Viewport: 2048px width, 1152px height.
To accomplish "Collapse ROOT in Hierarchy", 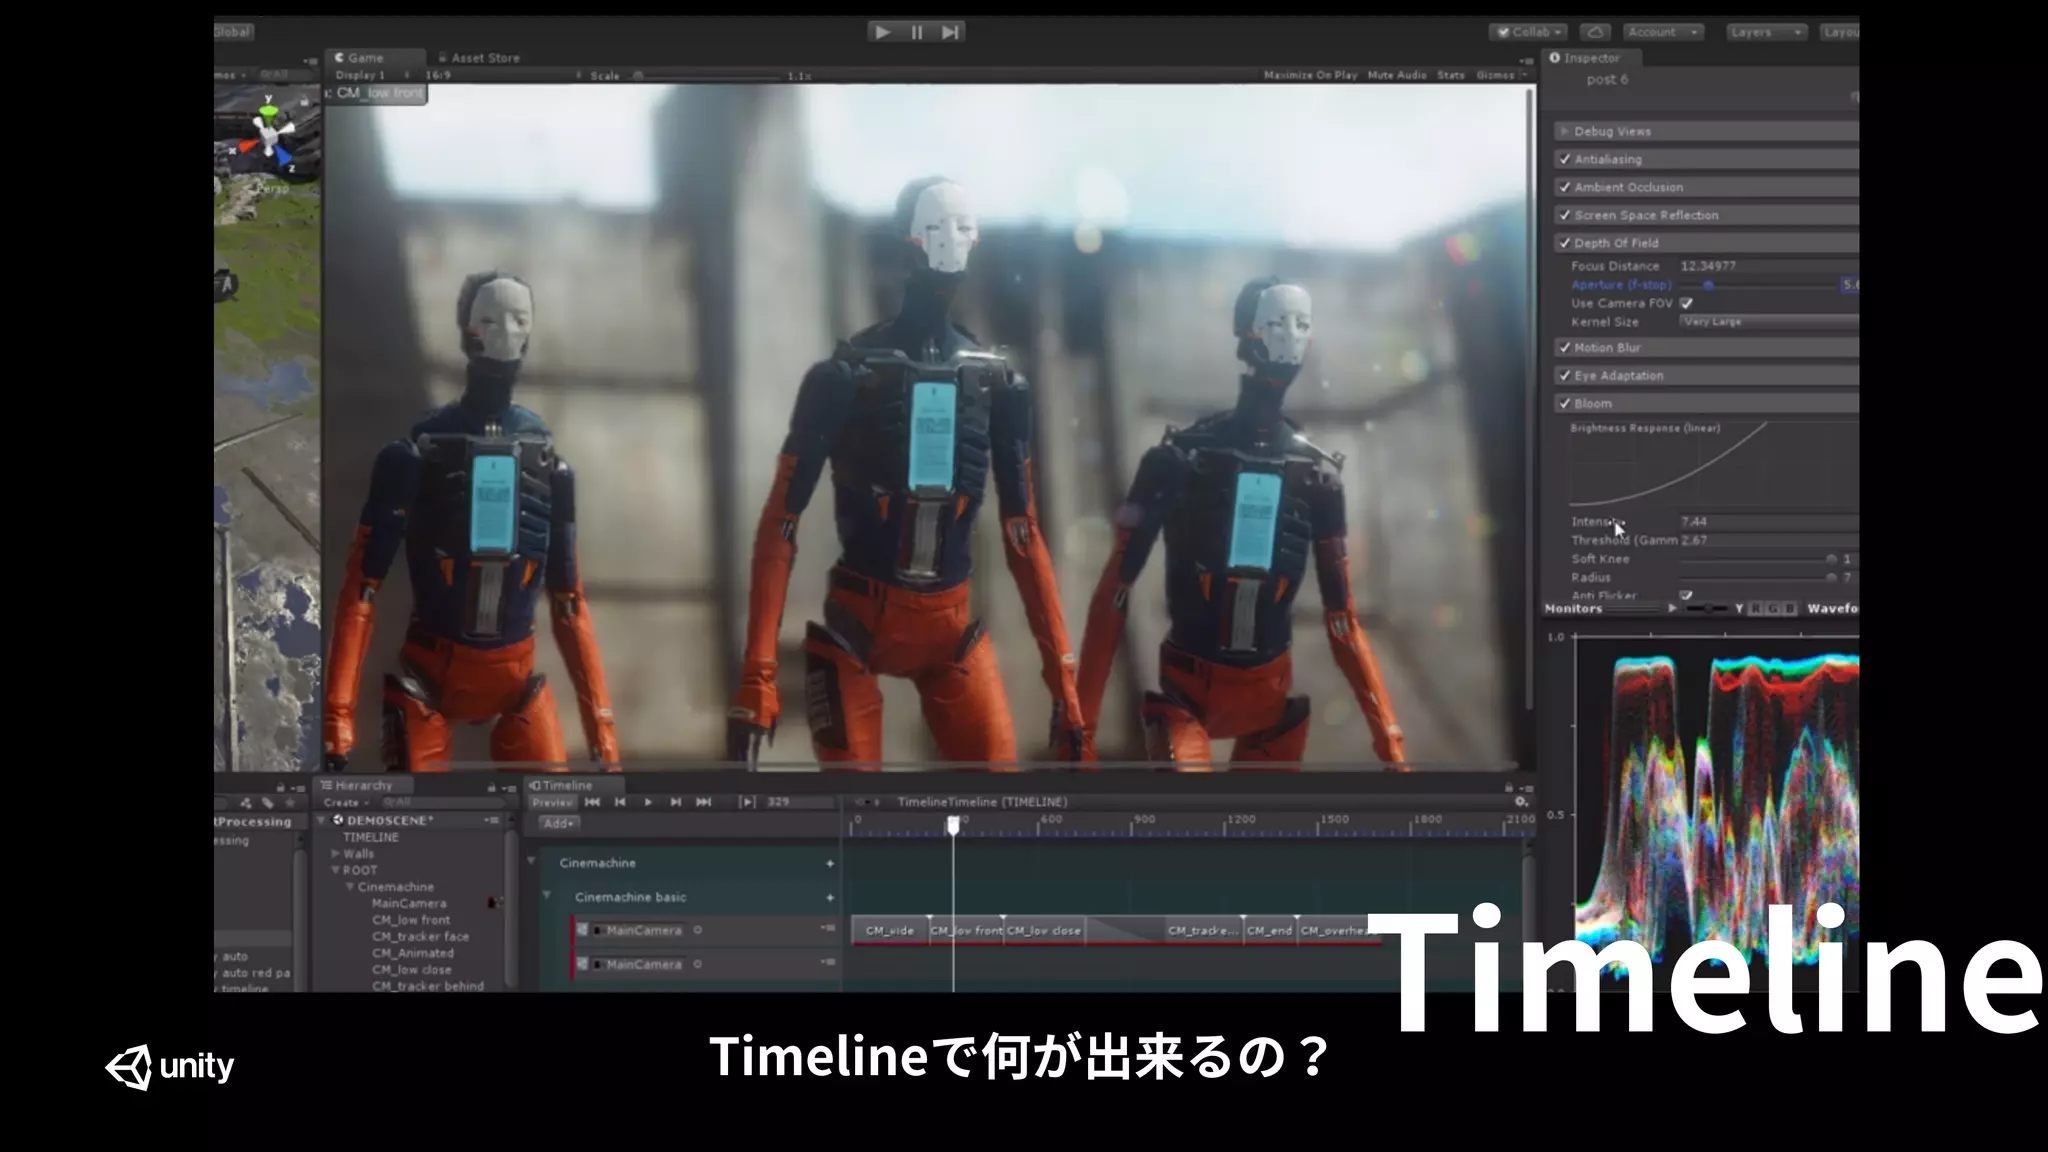I will click(x=336, y=870).
